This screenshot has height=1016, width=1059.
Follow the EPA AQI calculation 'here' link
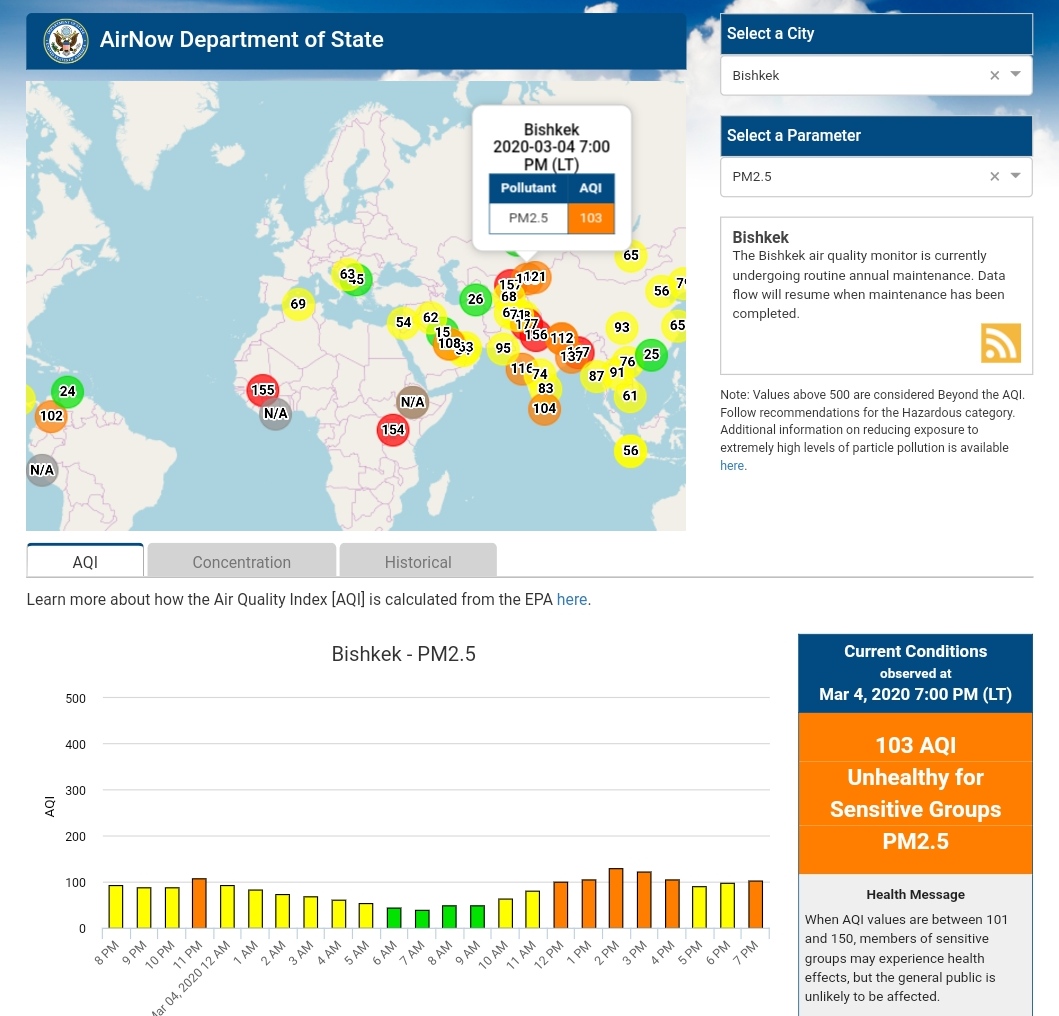tap(572, 600)
